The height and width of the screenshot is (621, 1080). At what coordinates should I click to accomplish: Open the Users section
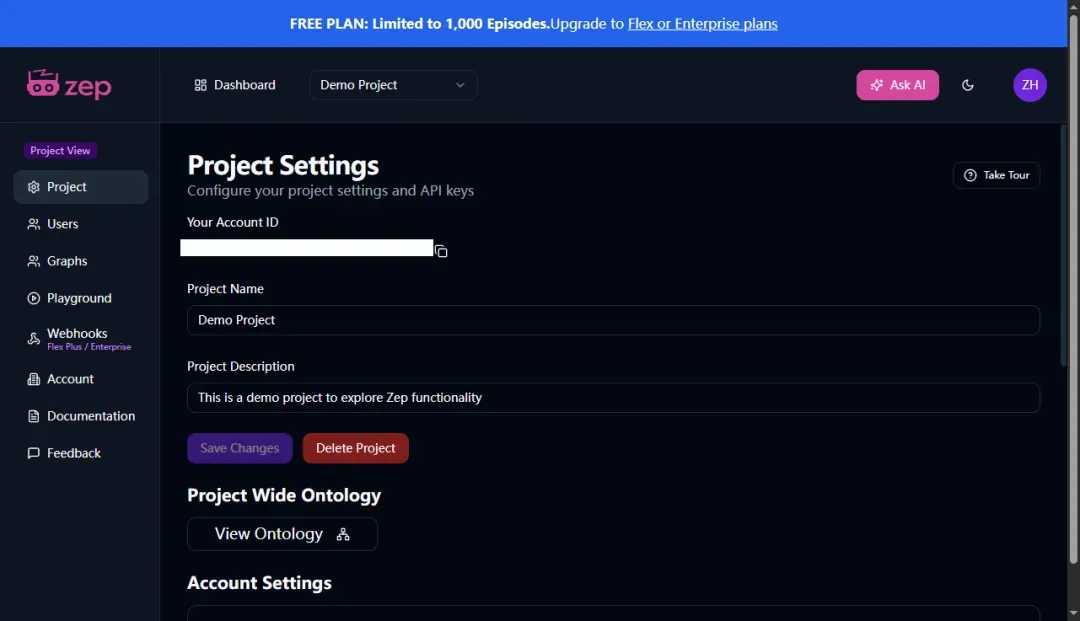click(62, 224)
